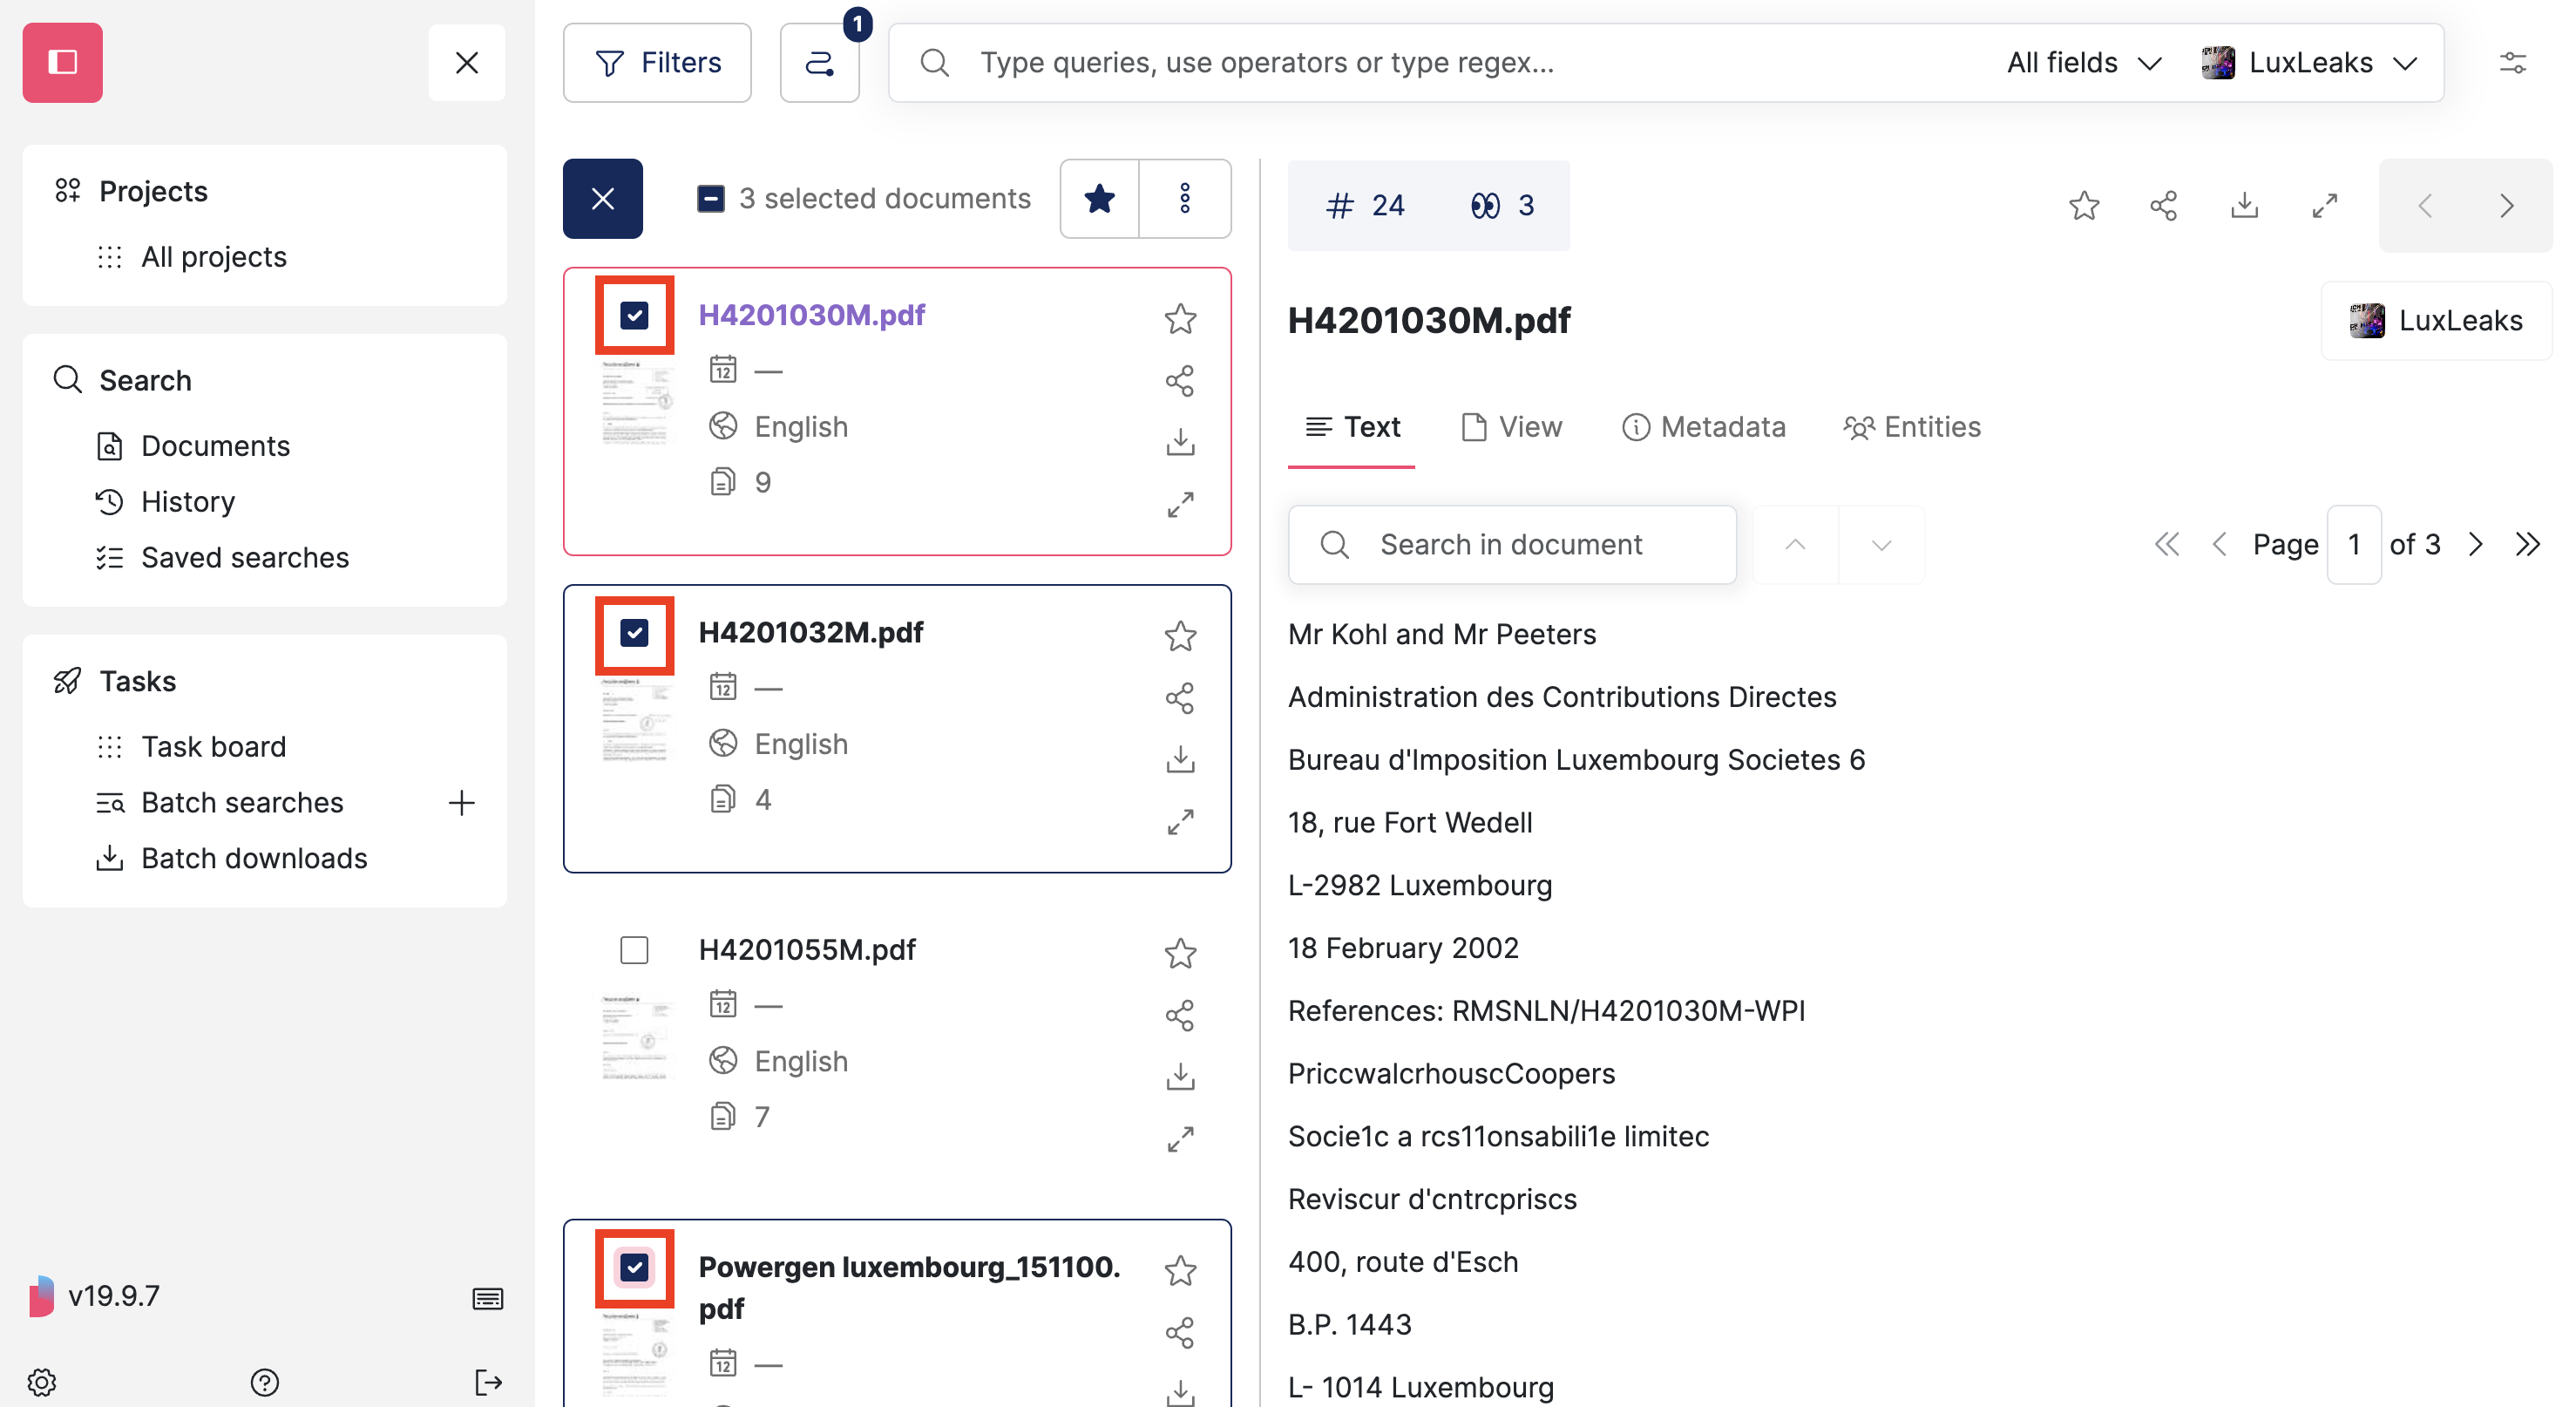The height and width of the screenshot is (1407, 2576).
Task: Toggle the sidebar with the pink button
Action: (62, 62)
